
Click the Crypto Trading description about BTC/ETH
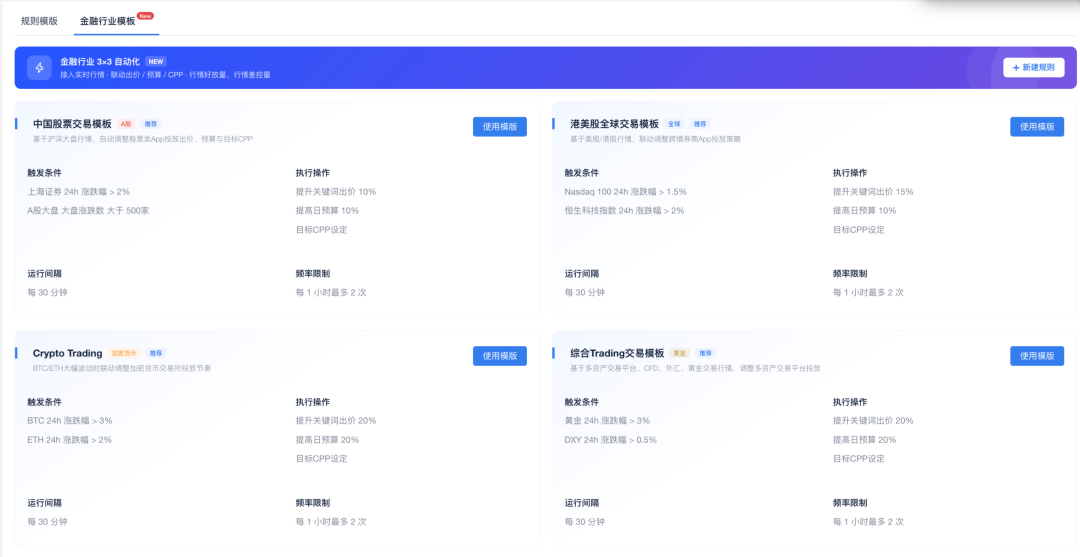click(x=122, y=368)
